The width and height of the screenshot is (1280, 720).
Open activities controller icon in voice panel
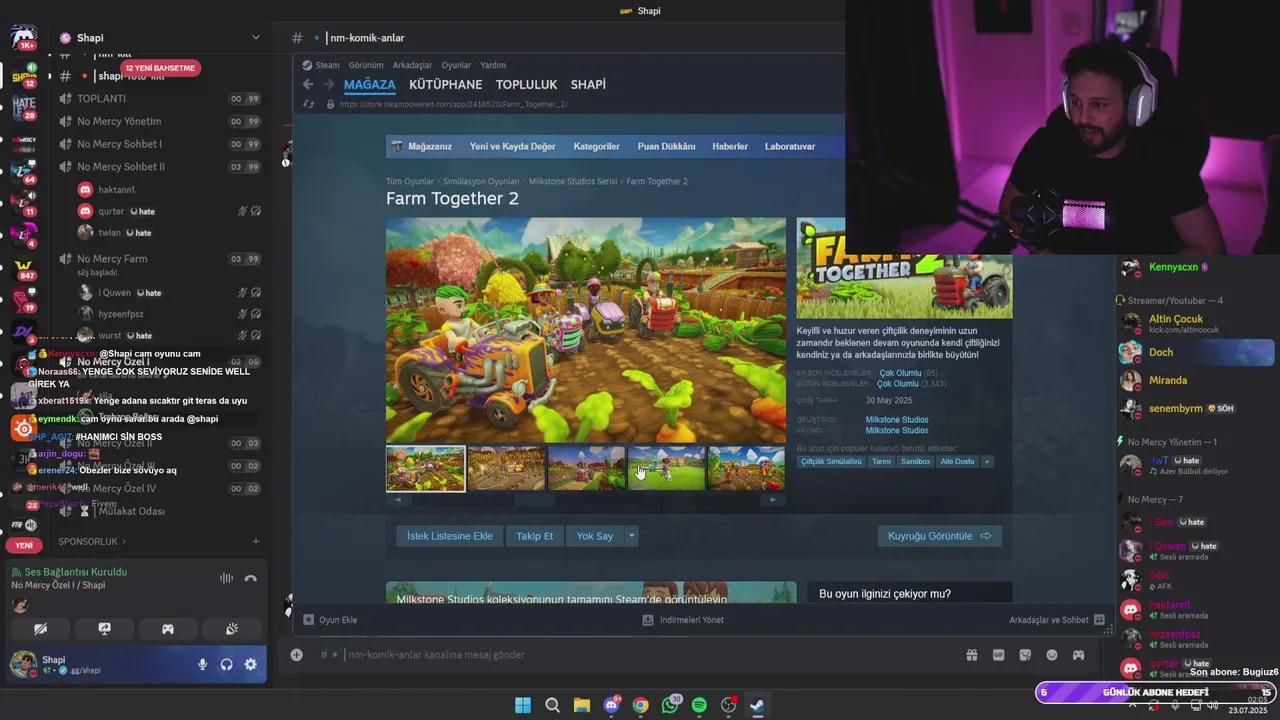[x=168, y=629]
